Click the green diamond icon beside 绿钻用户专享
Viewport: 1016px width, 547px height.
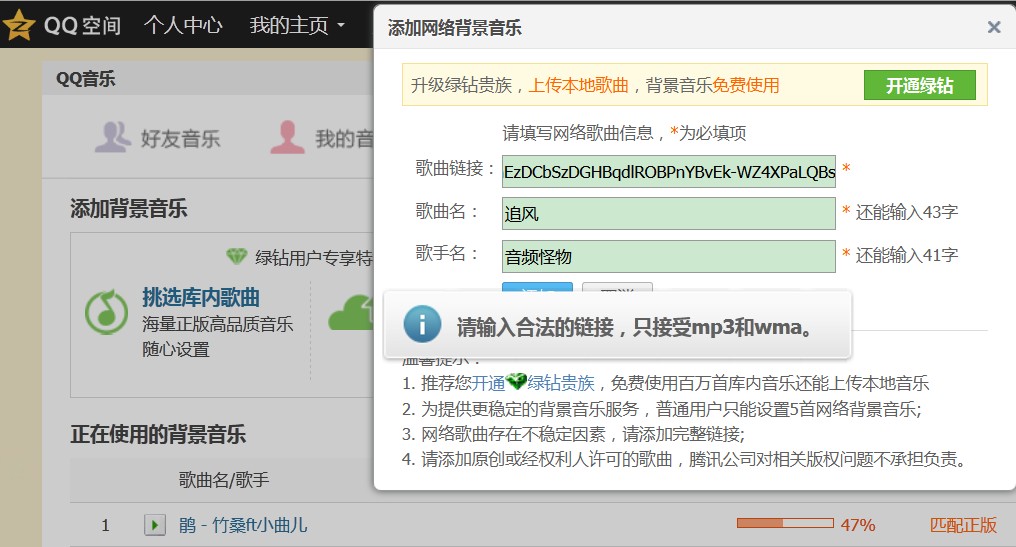[237, 257]
